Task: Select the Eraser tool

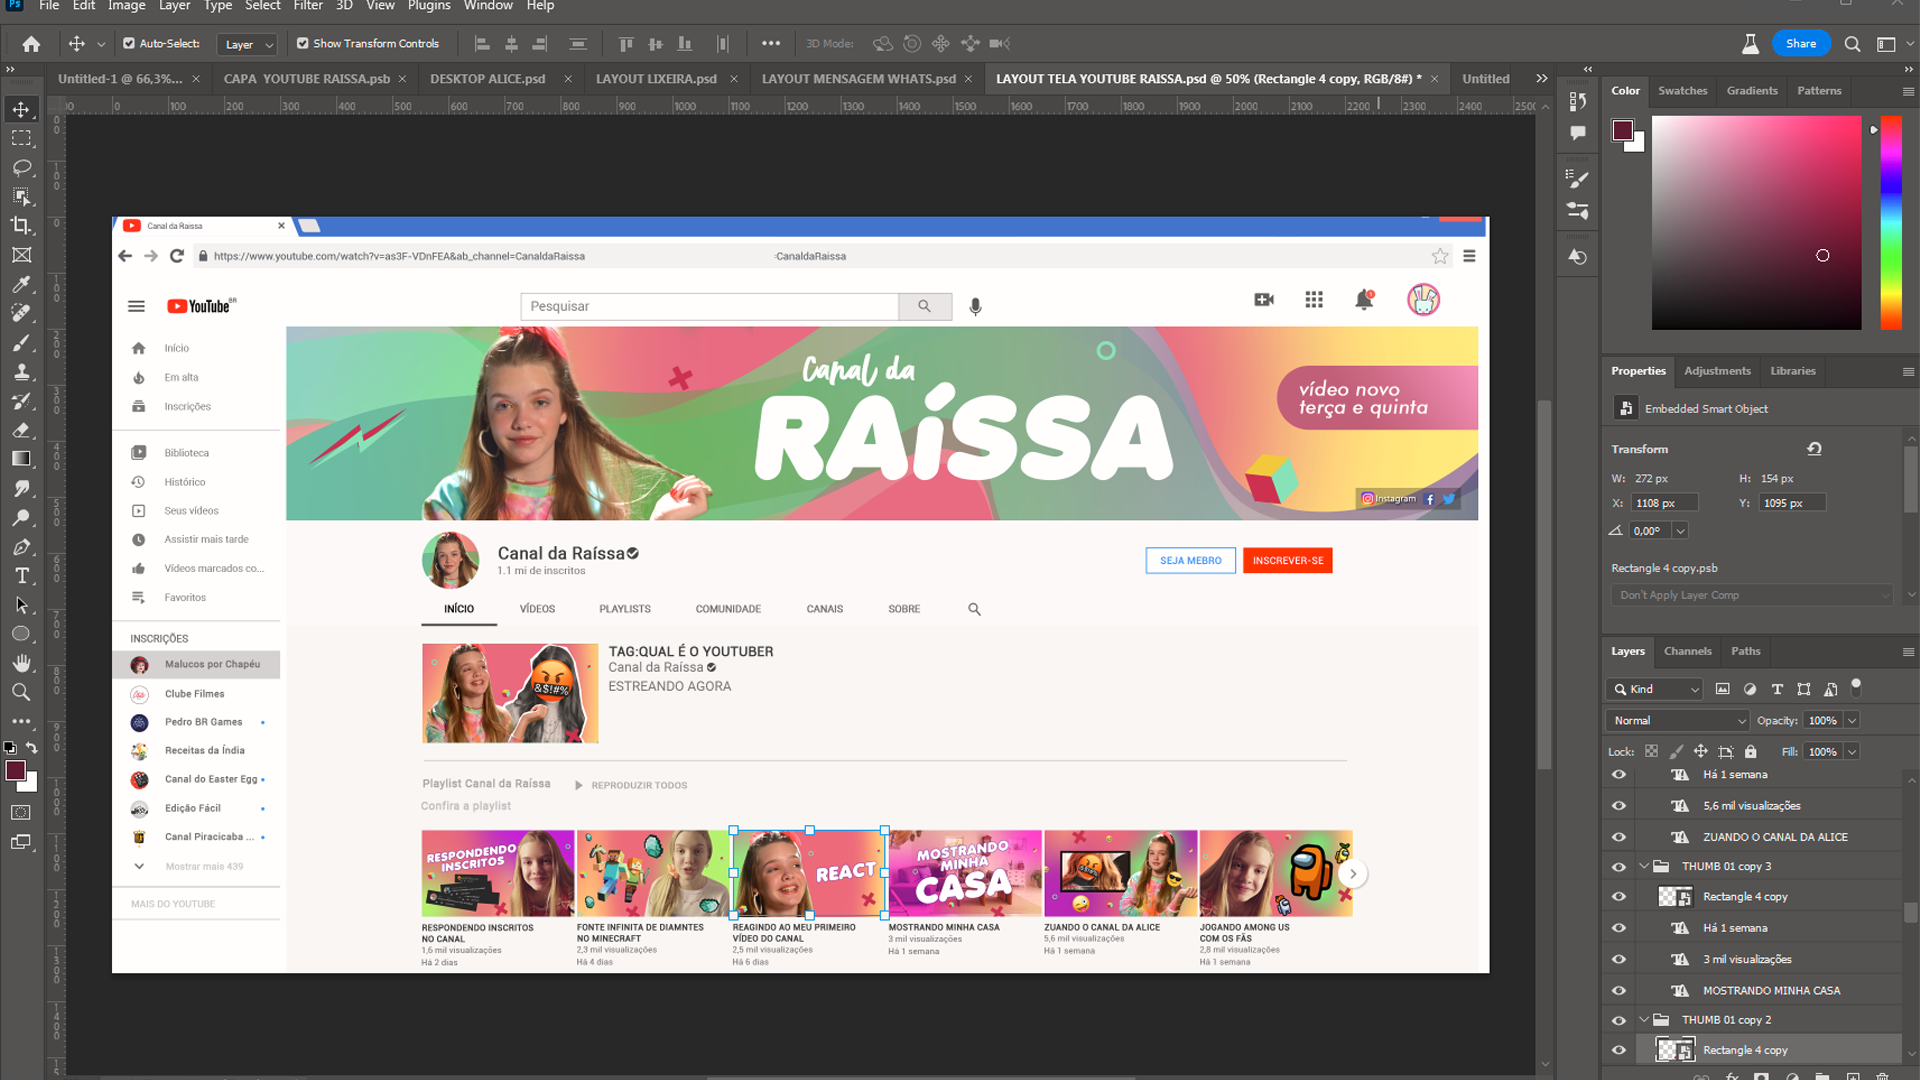Action: tap(21, 430)
